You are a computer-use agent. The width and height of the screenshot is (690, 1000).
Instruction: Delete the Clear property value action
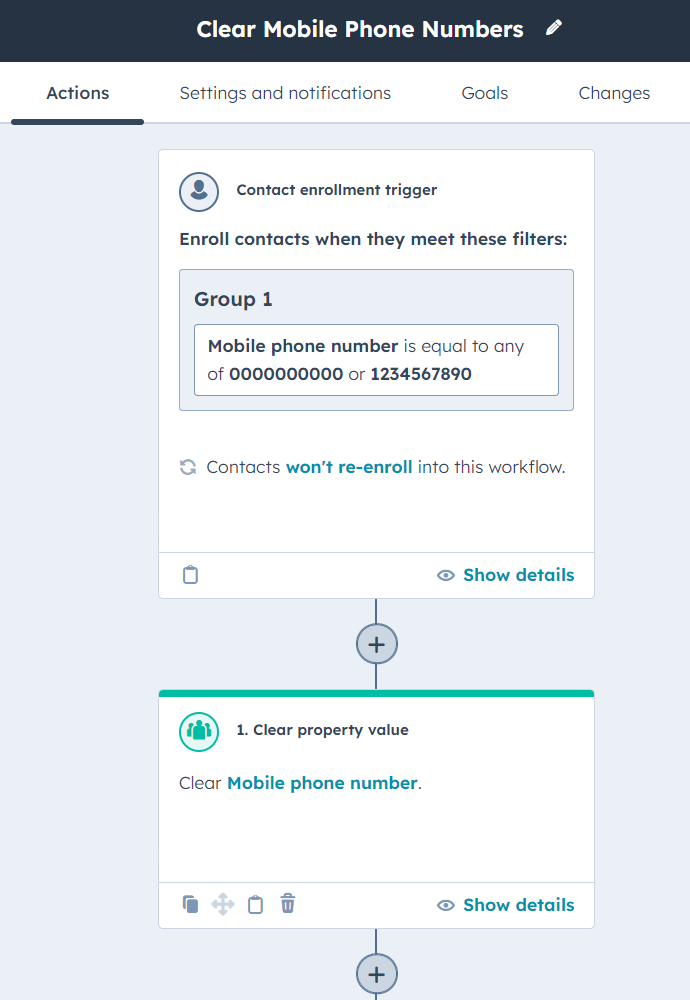[x=288, y=904]
